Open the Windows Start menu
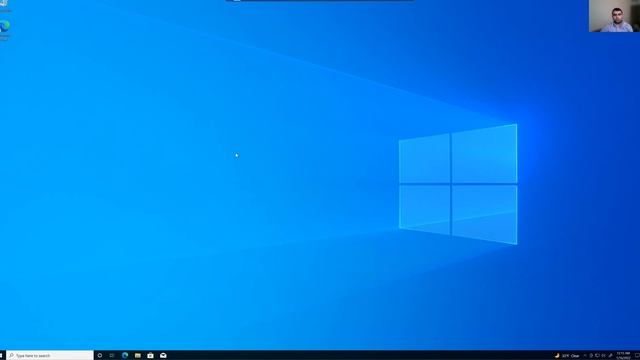Viewport: 640px width, 360px height. coord(2,356)
